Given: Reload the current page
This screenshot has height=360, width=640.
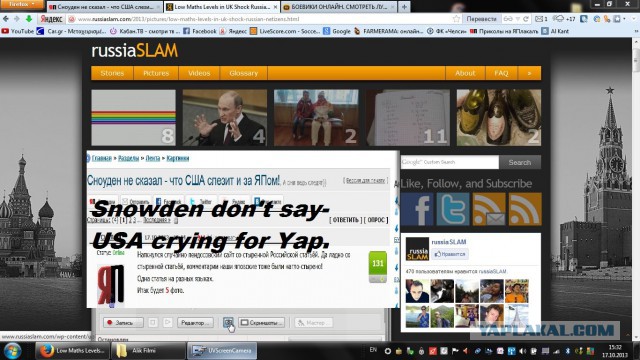Looking at the screenshot, I should coord(526,19).
